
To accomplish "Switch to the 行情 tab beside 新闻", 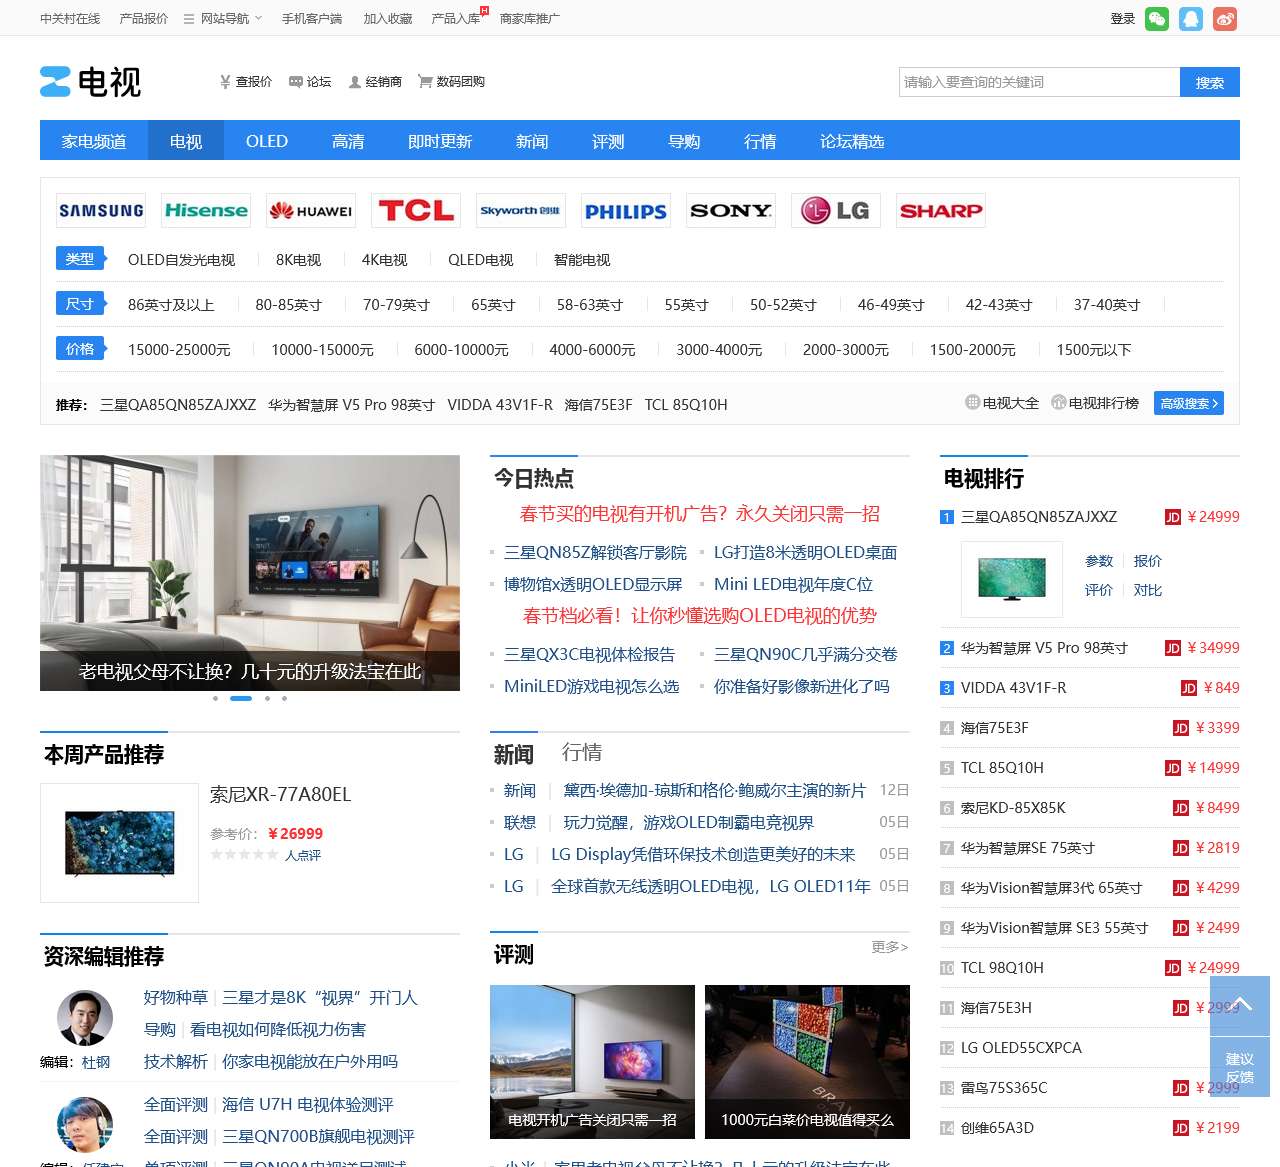I will pyautogui.click(x=582, y=752).
